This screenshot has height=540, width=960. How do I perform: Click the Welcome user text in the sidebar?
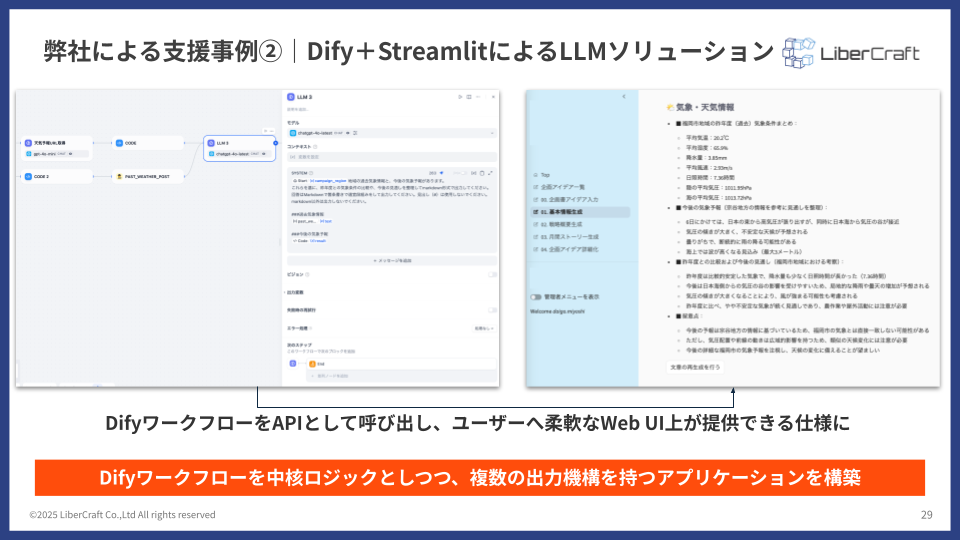tap(557, 312)
